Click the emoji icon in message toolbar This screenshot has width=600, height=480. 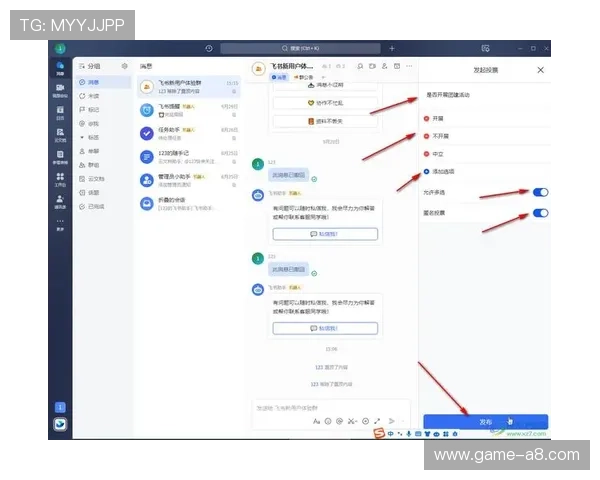tap(328, 421)
